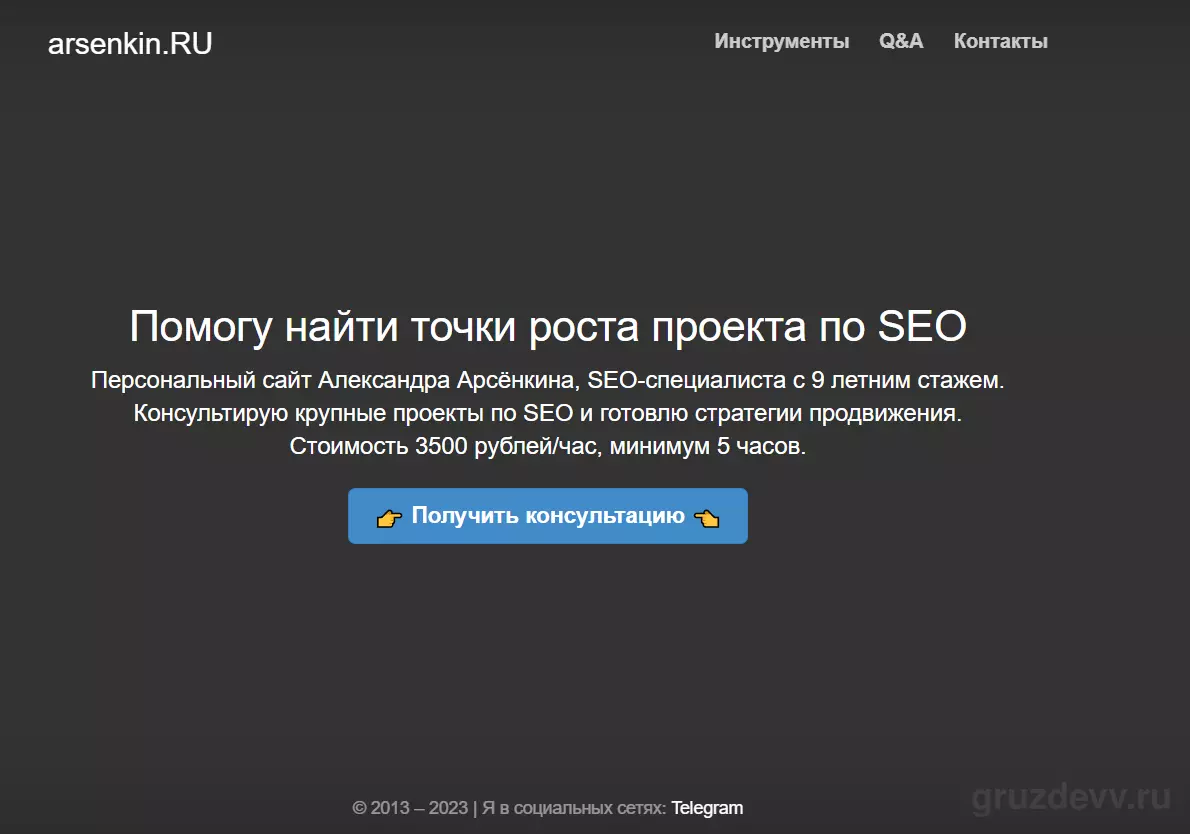
Task: Select the word SEO in the main heading
Action: pos(922,326)
